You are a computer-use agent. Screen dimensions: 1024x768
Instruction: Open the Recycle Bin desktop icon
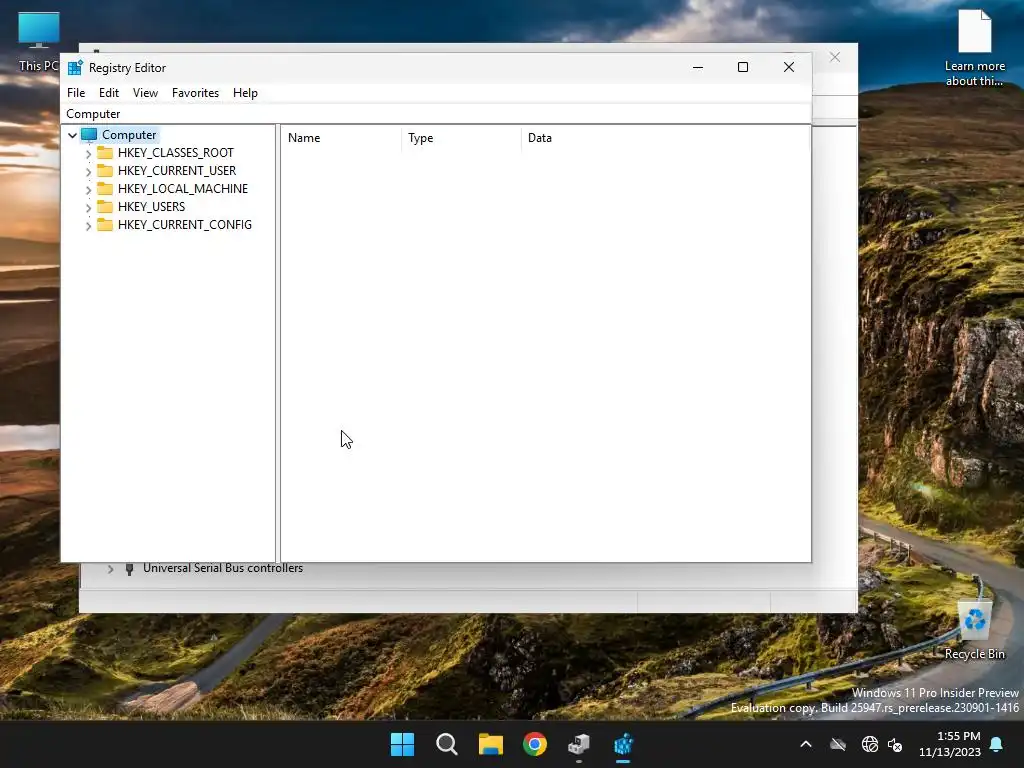click(974, 629)
